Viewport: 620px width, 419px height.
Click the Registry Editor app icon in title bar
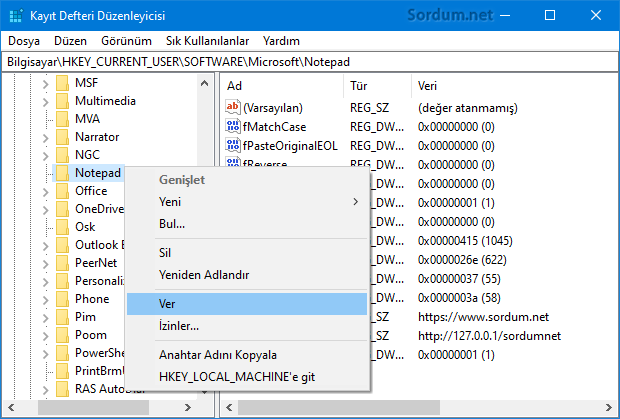[x=14, y=16]
